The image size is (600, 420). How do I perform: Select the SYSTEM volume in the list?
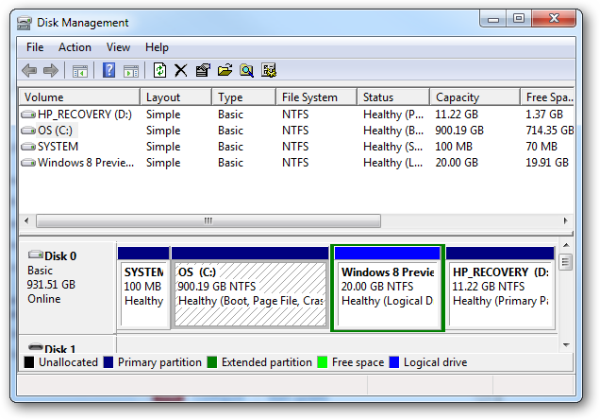click(x=58, y=146)
